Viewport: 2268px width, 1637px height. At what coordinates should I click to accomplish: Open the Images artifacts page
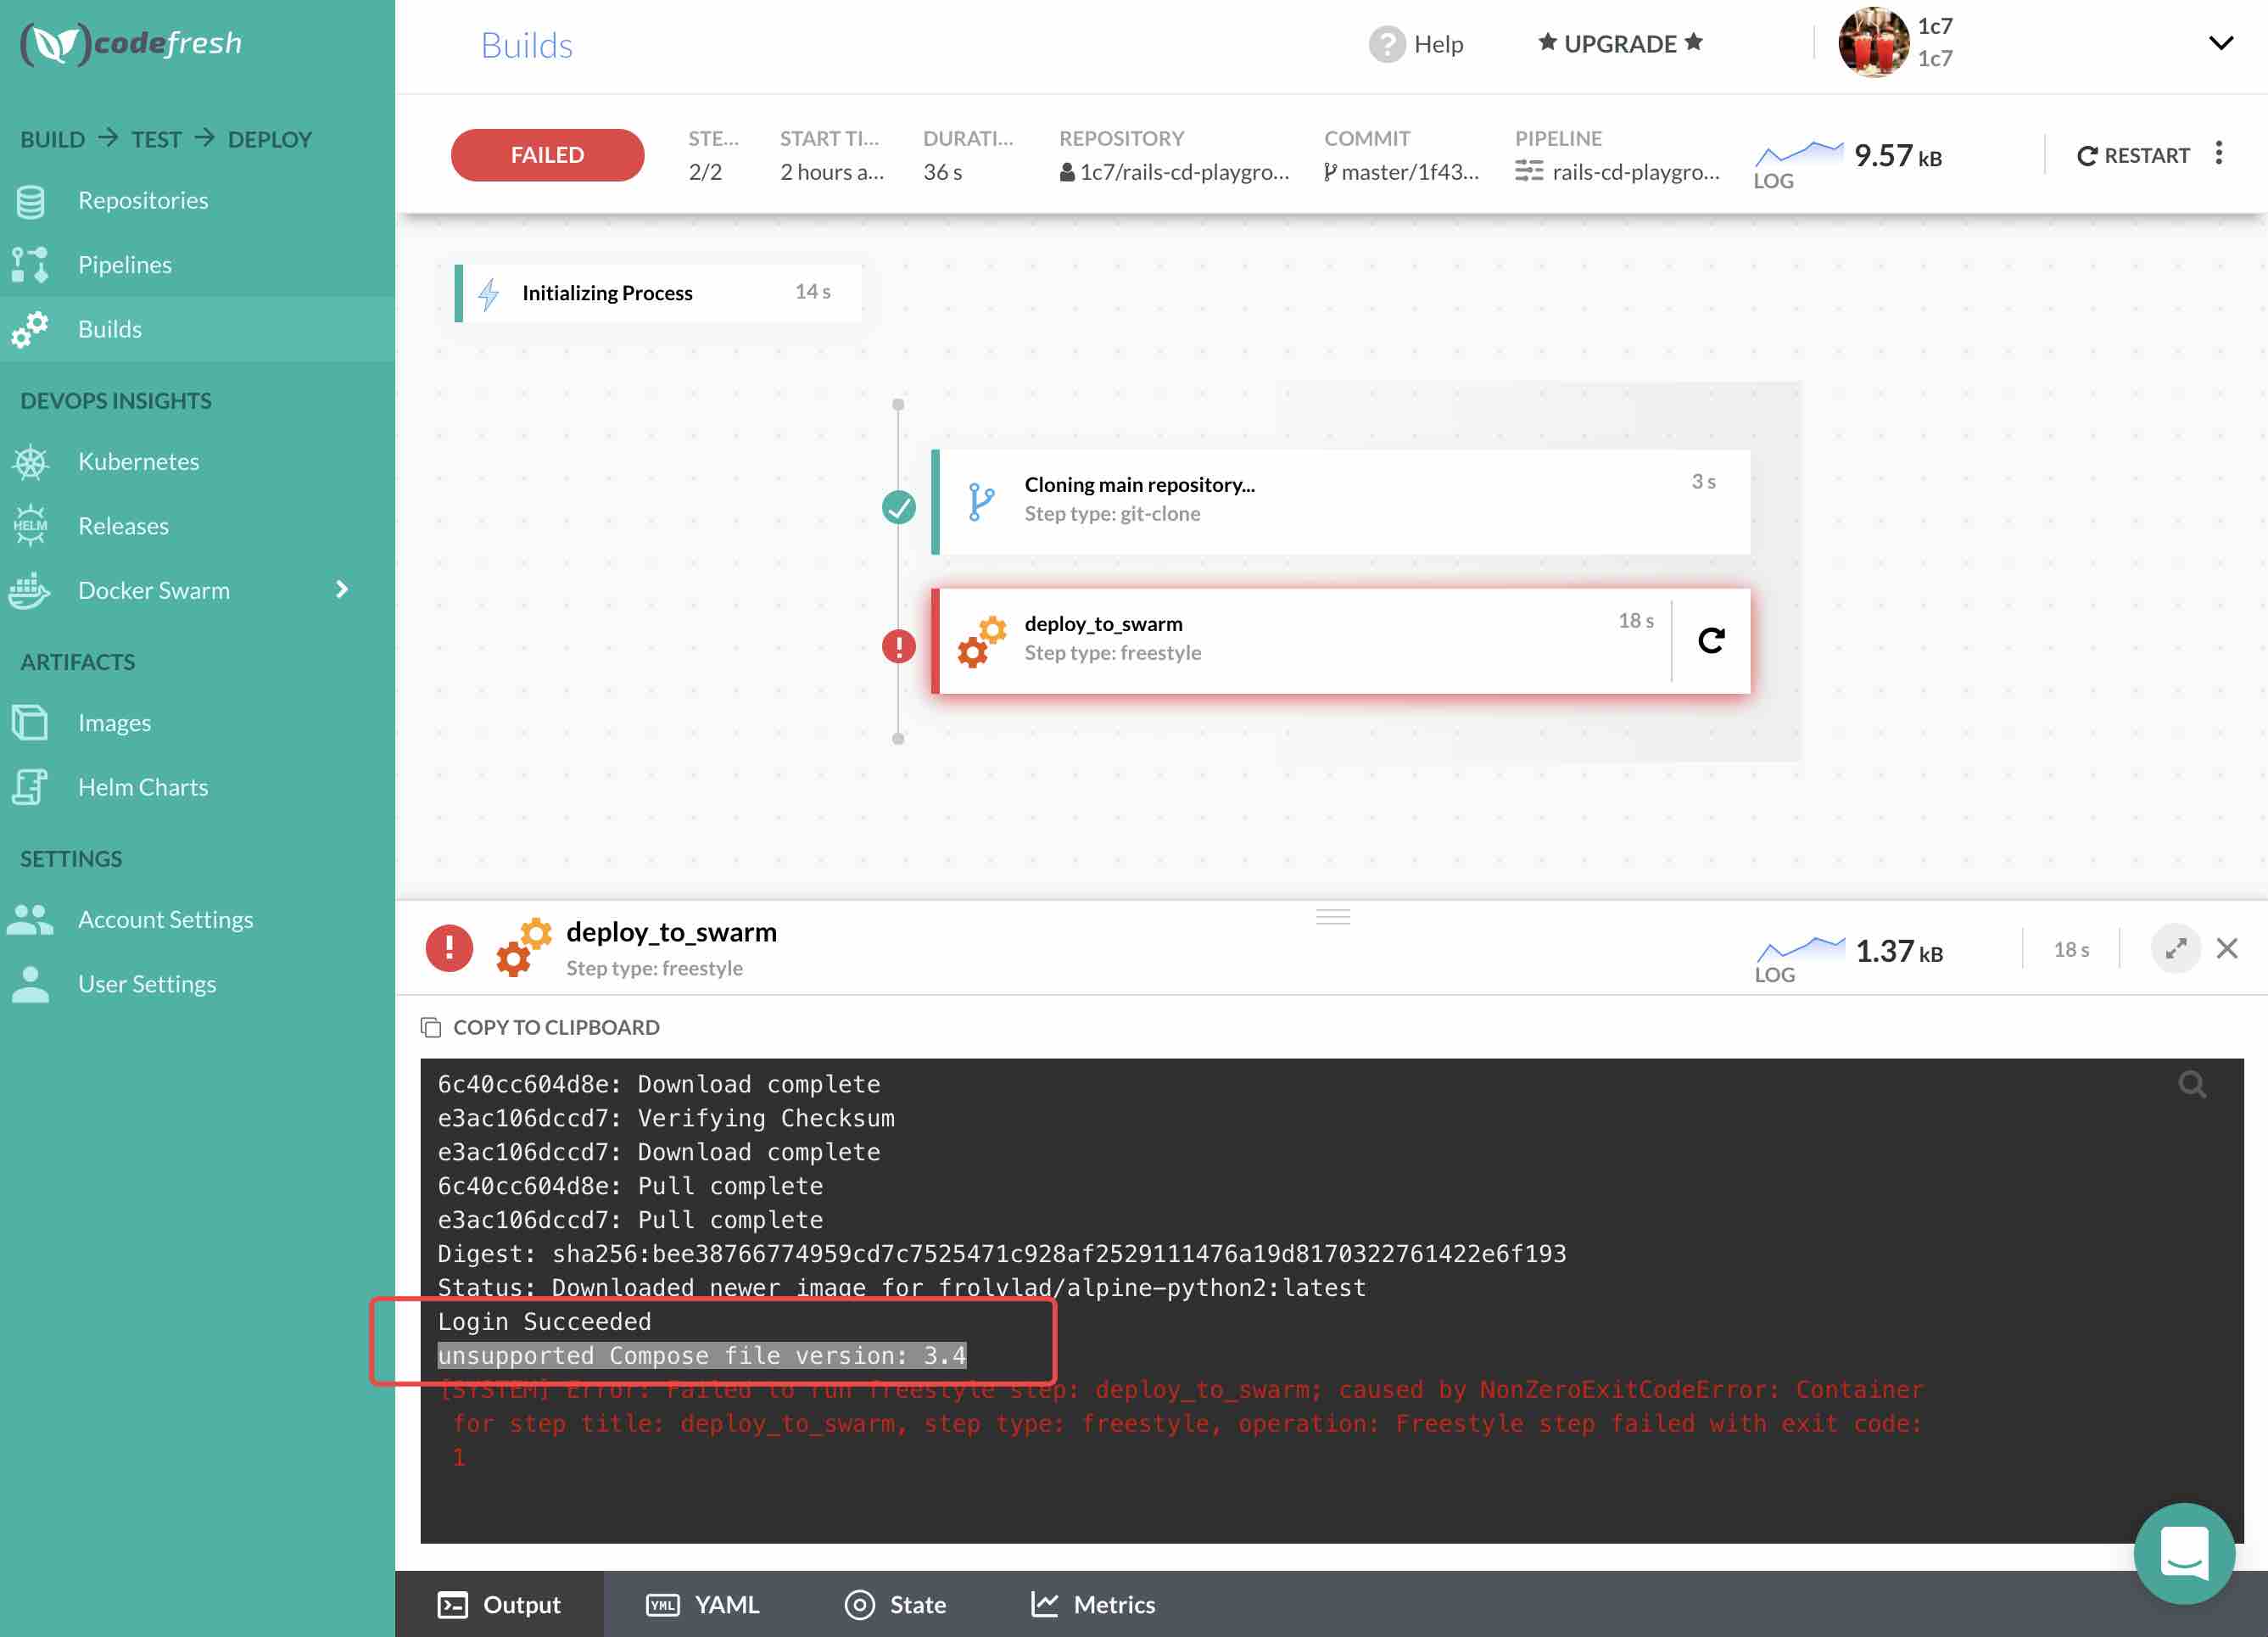point(113,722)
